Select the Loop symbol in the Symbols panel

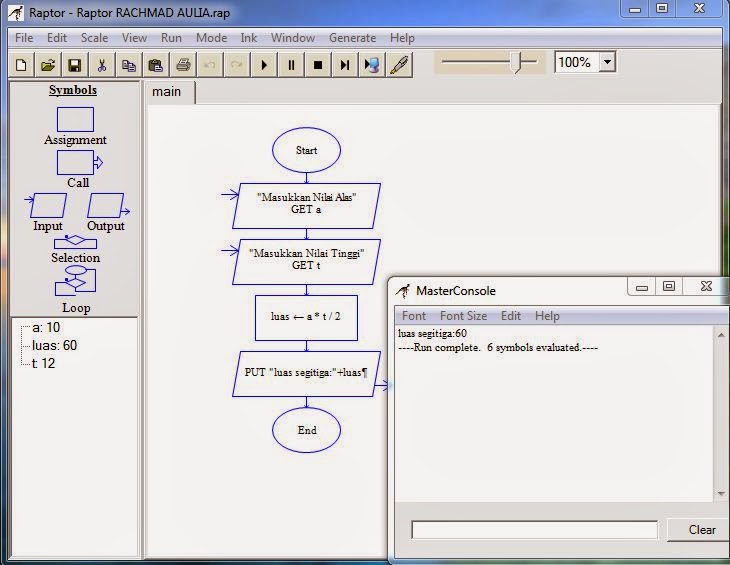[x=75, y=281]
